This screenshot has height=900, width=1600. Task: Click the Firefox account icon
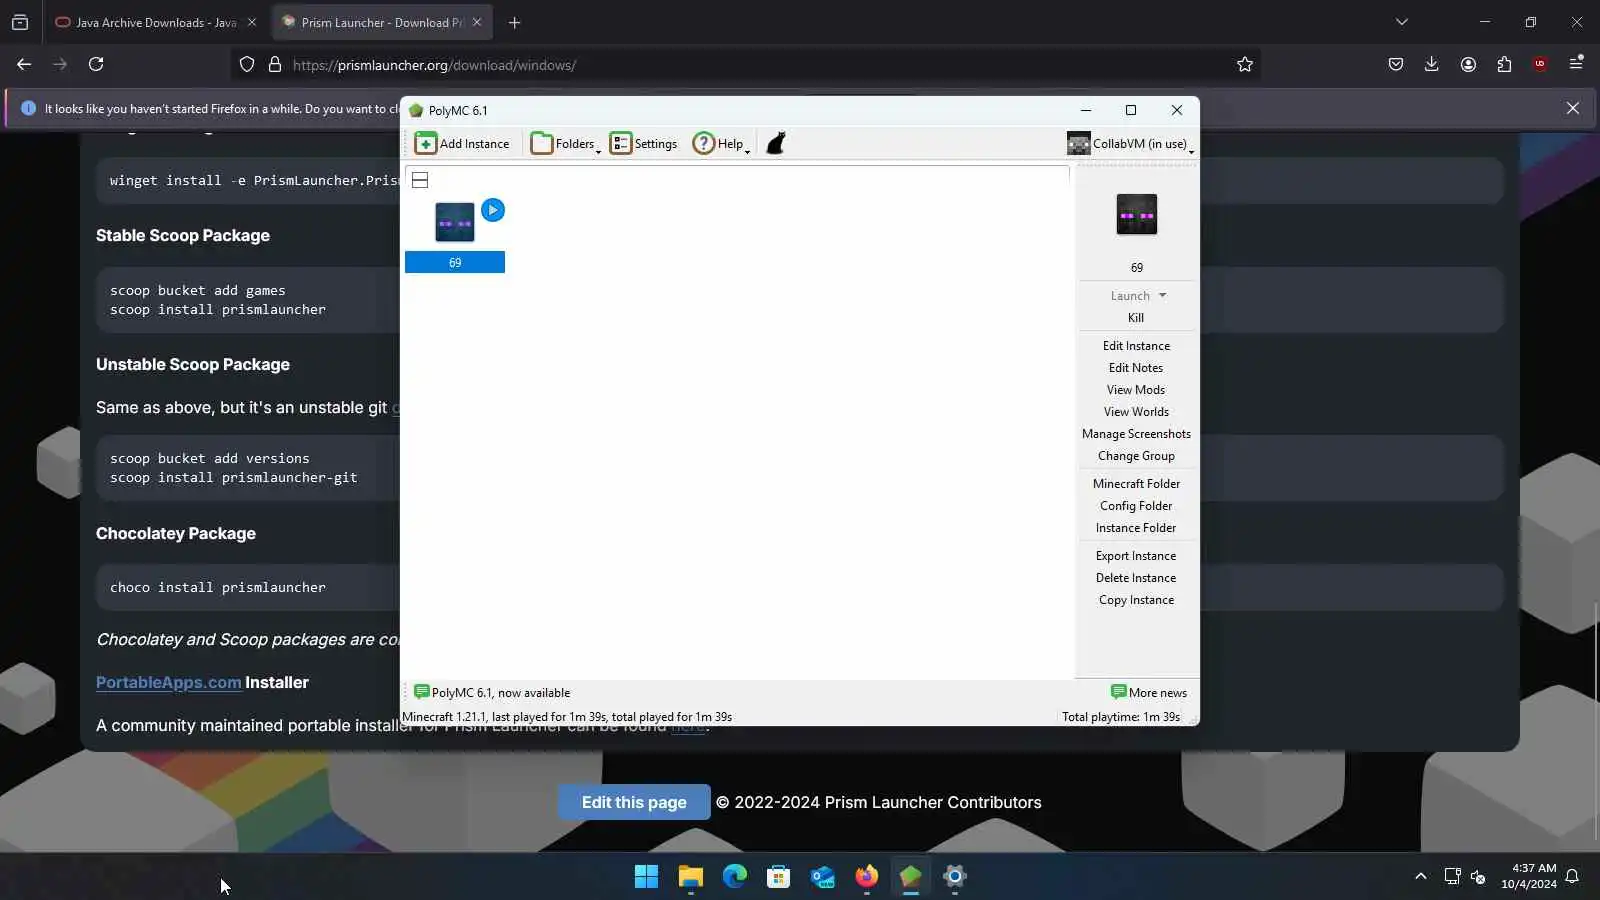(1468, 64)
